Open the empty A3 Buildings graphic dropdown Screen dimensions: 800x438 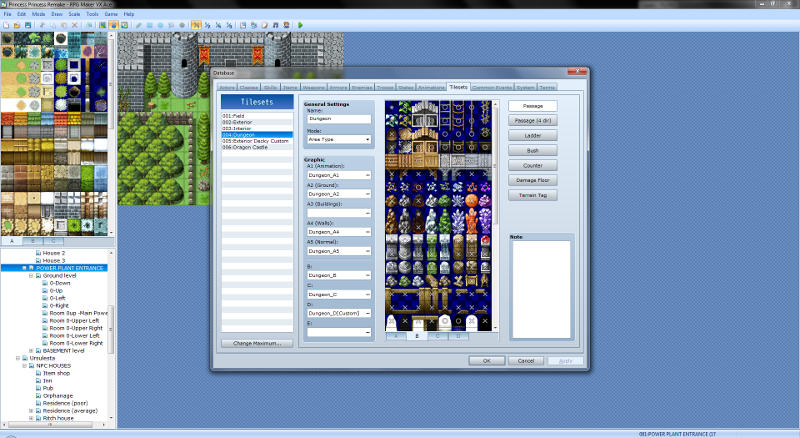pyautogui.click(x=339, y=213)
